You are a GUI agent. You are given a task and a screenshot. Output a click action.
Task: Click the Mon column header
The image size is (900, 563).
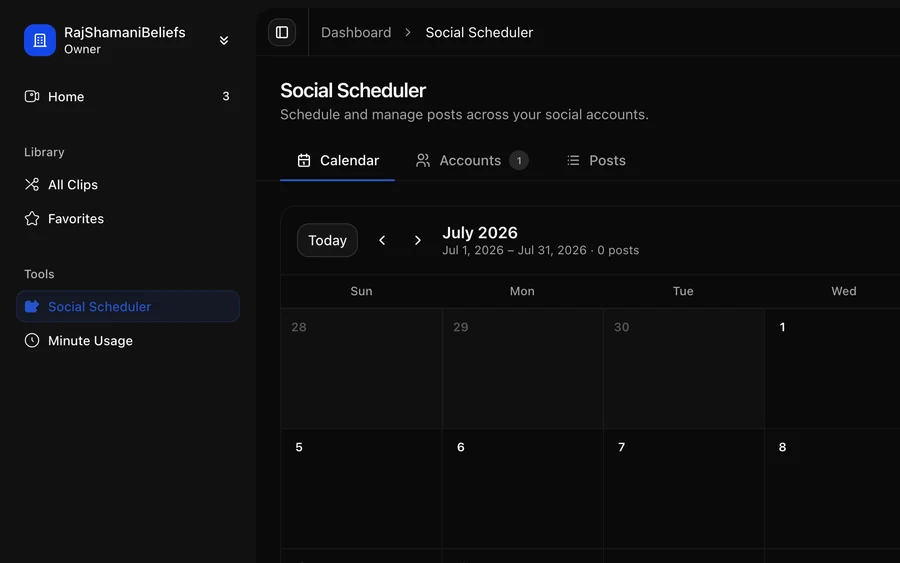click(522, 291)
